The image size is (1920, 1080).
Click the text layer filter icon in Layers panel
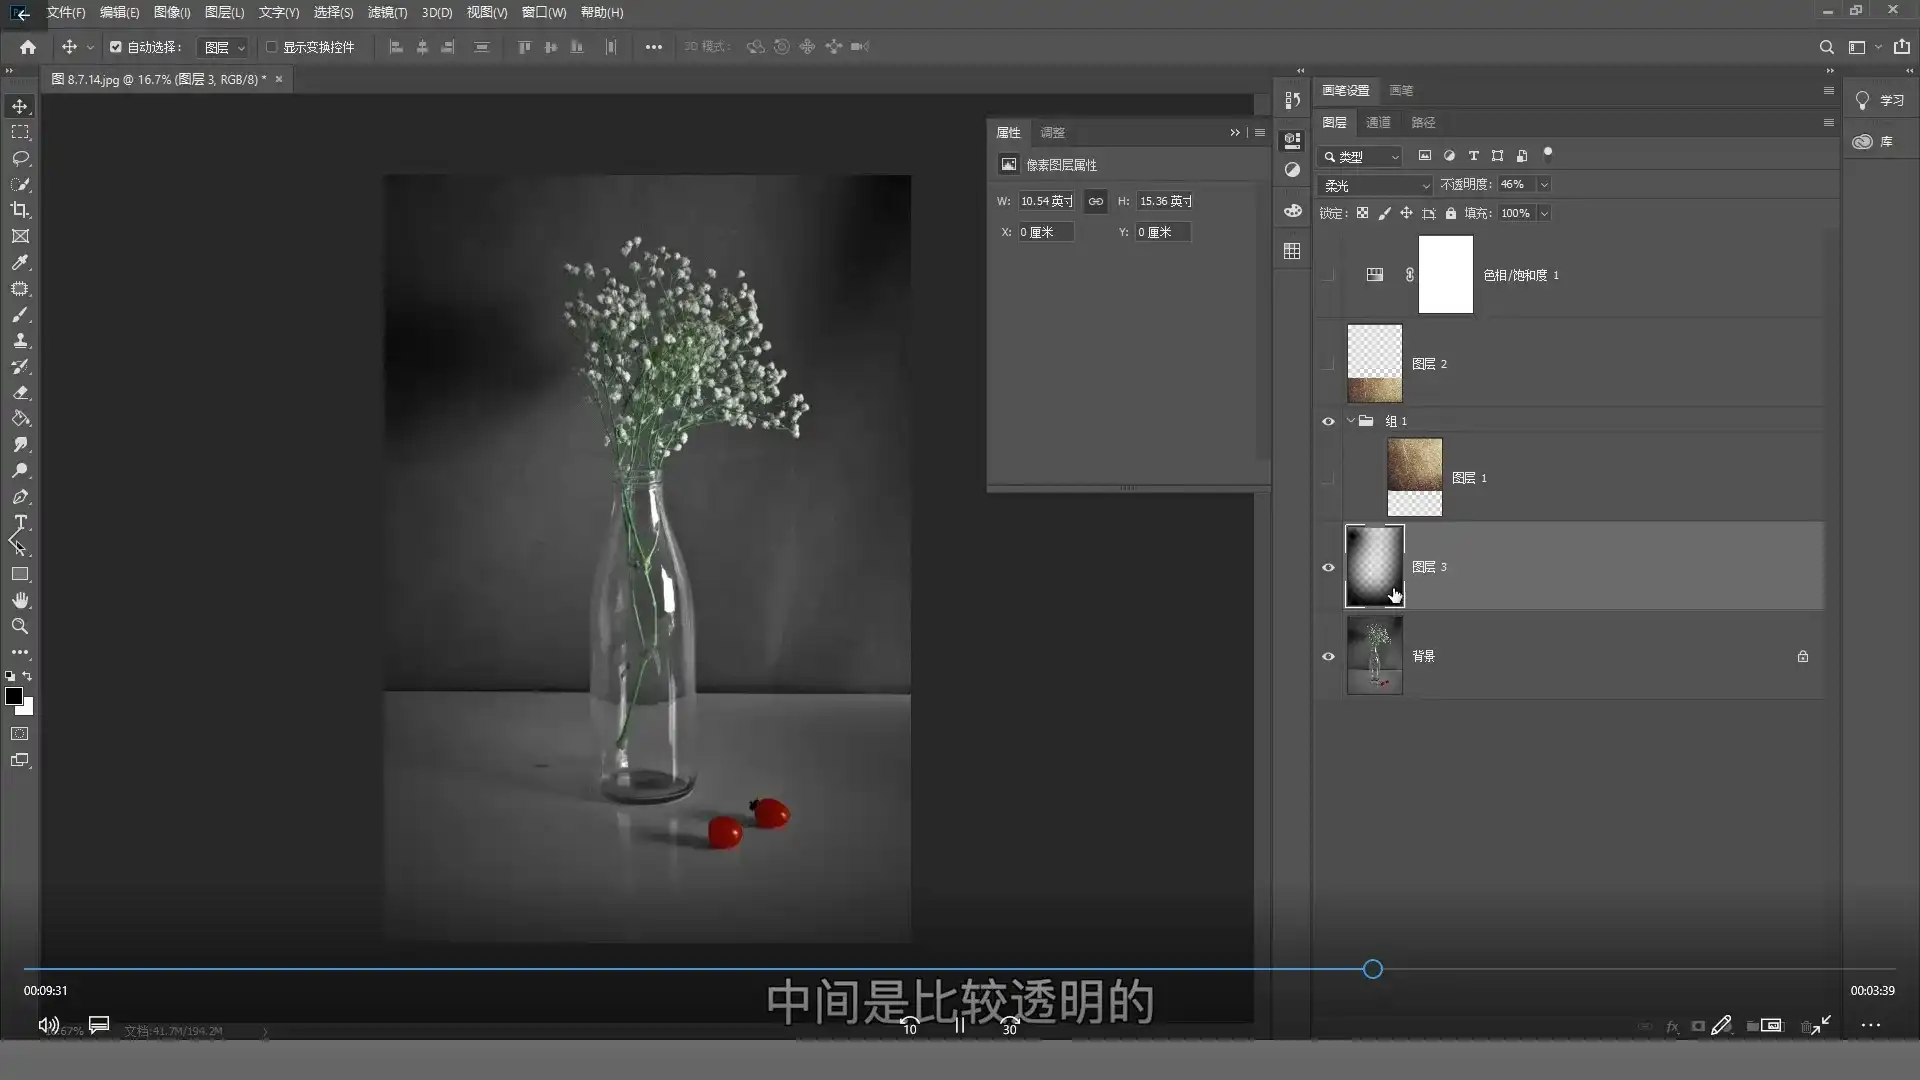point(1474,156)
